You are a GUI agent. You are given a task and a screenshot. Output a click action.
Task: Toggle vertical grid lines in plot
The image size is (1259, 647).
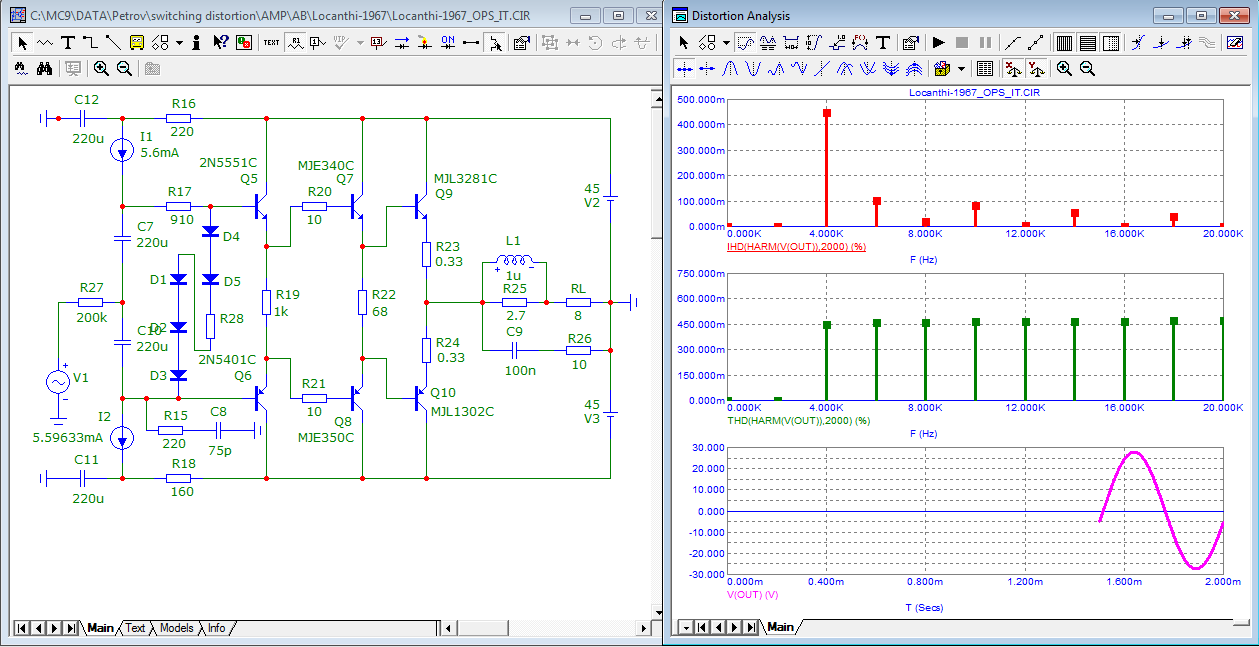[1064, 43]
